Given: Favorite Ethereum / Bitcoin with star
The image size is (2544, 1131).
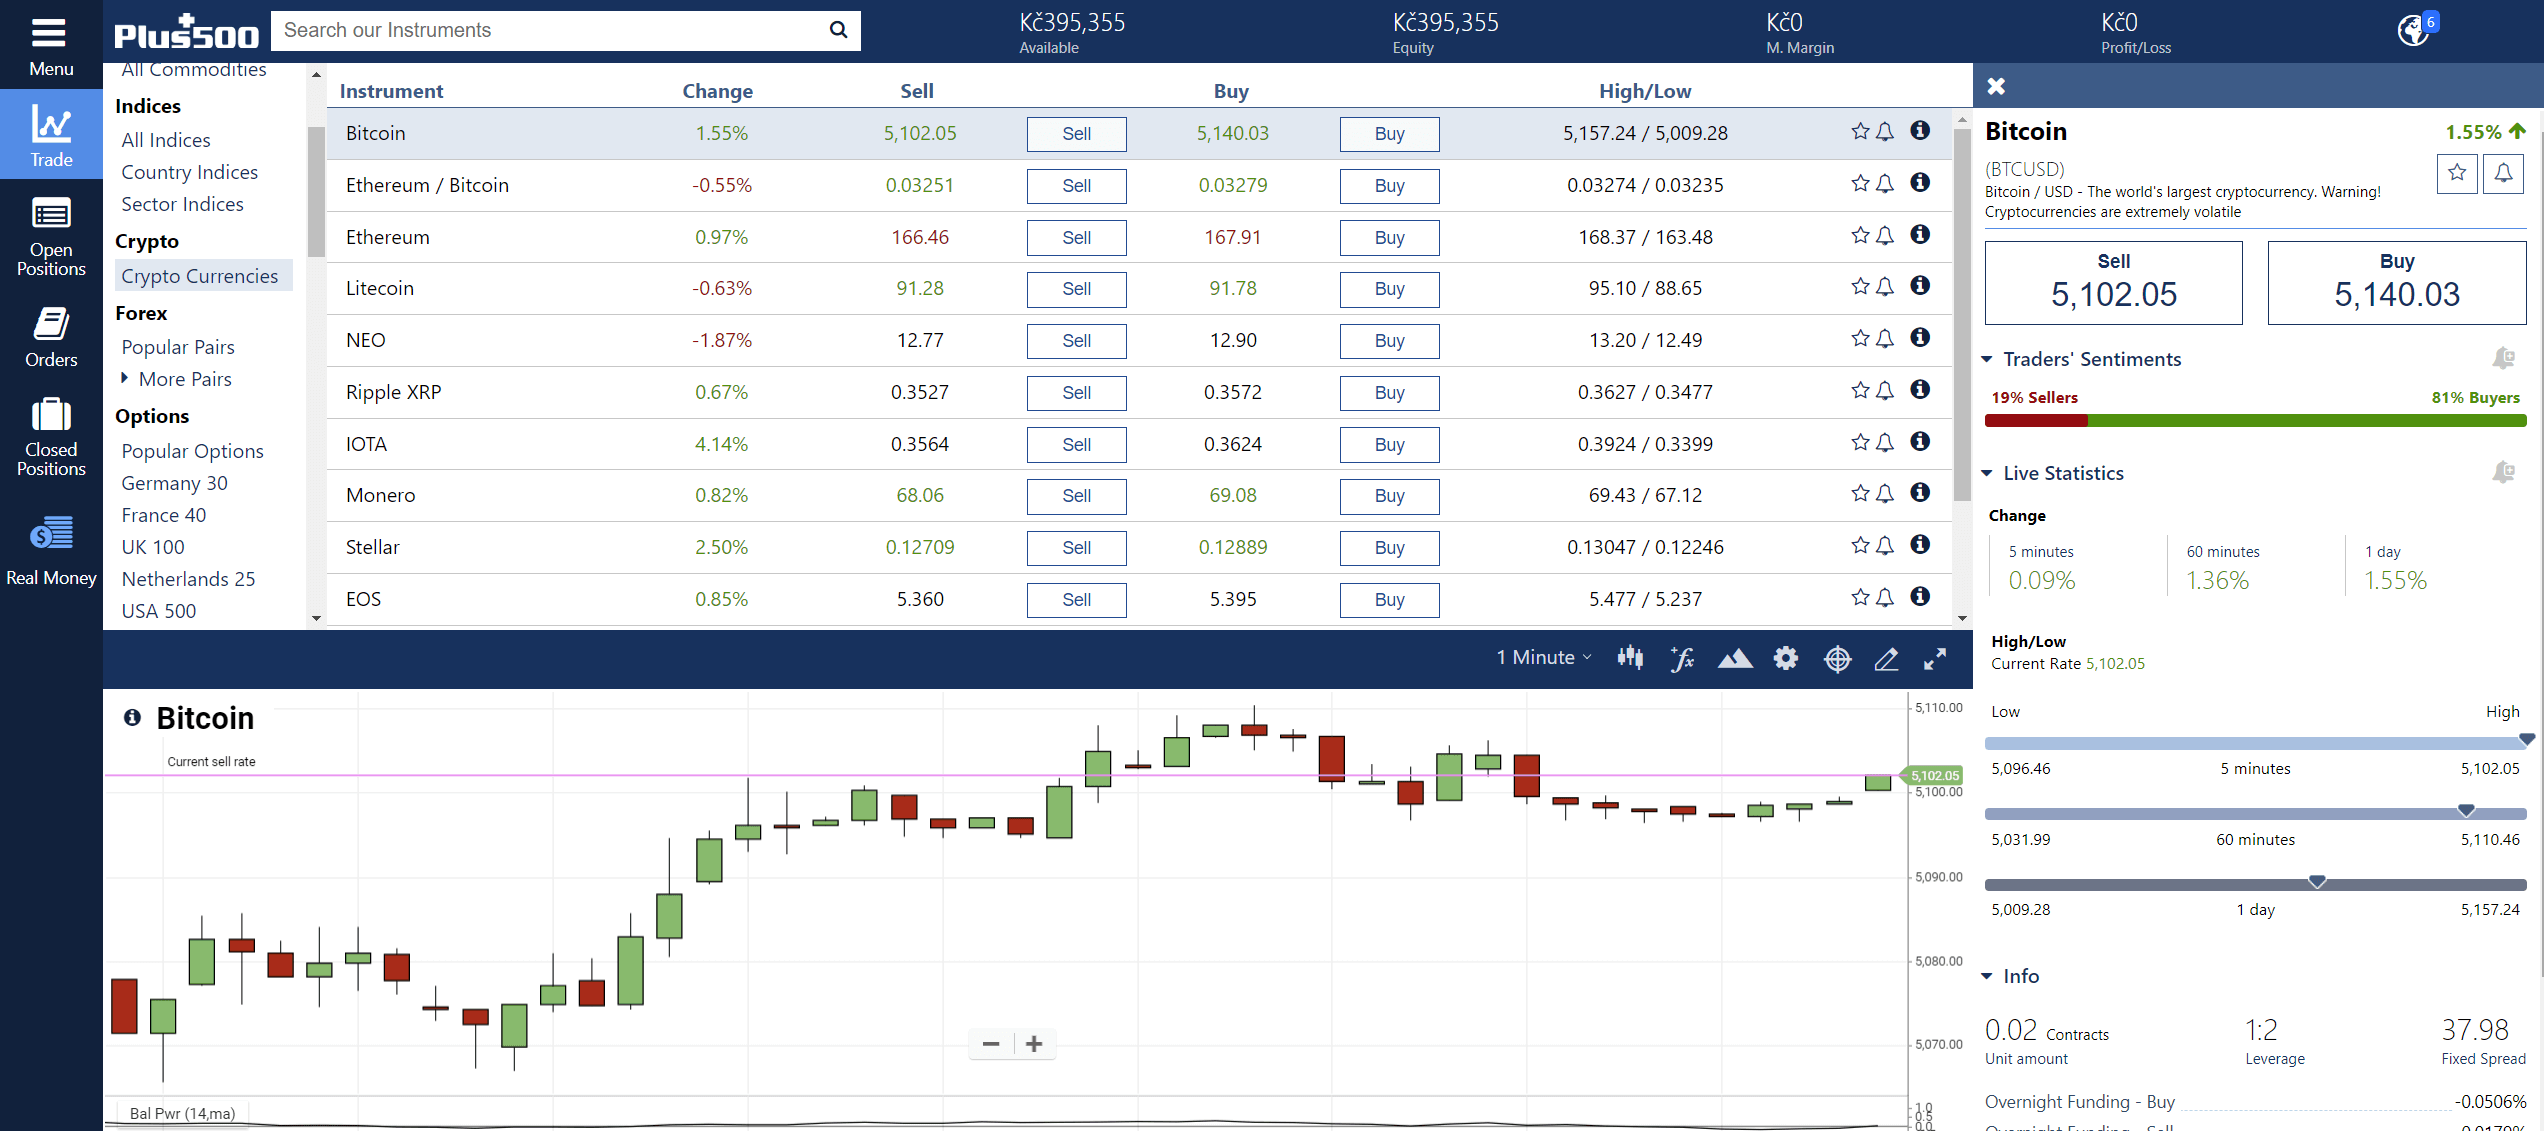Looking at the screenshot, I should tap(1860, 183).
